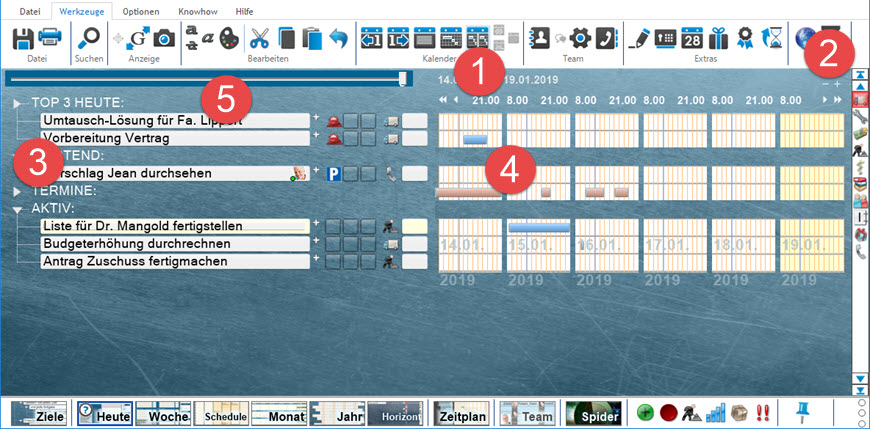The height and width of the screenshot is (429, 870).
Task: Open the Zeitplan view button
Action: (x=461, y=412)
